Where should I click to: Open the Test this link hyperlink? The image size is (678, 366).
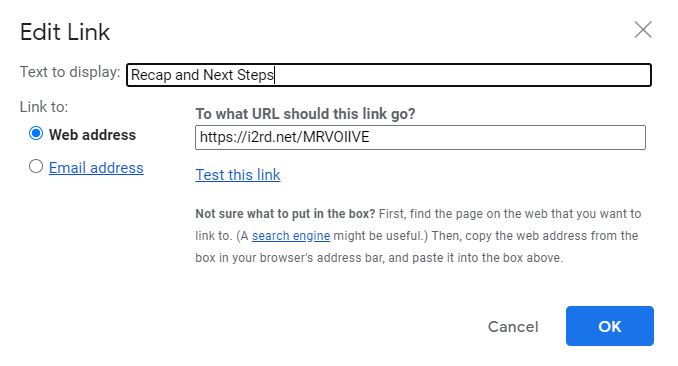tap(238, 175)
